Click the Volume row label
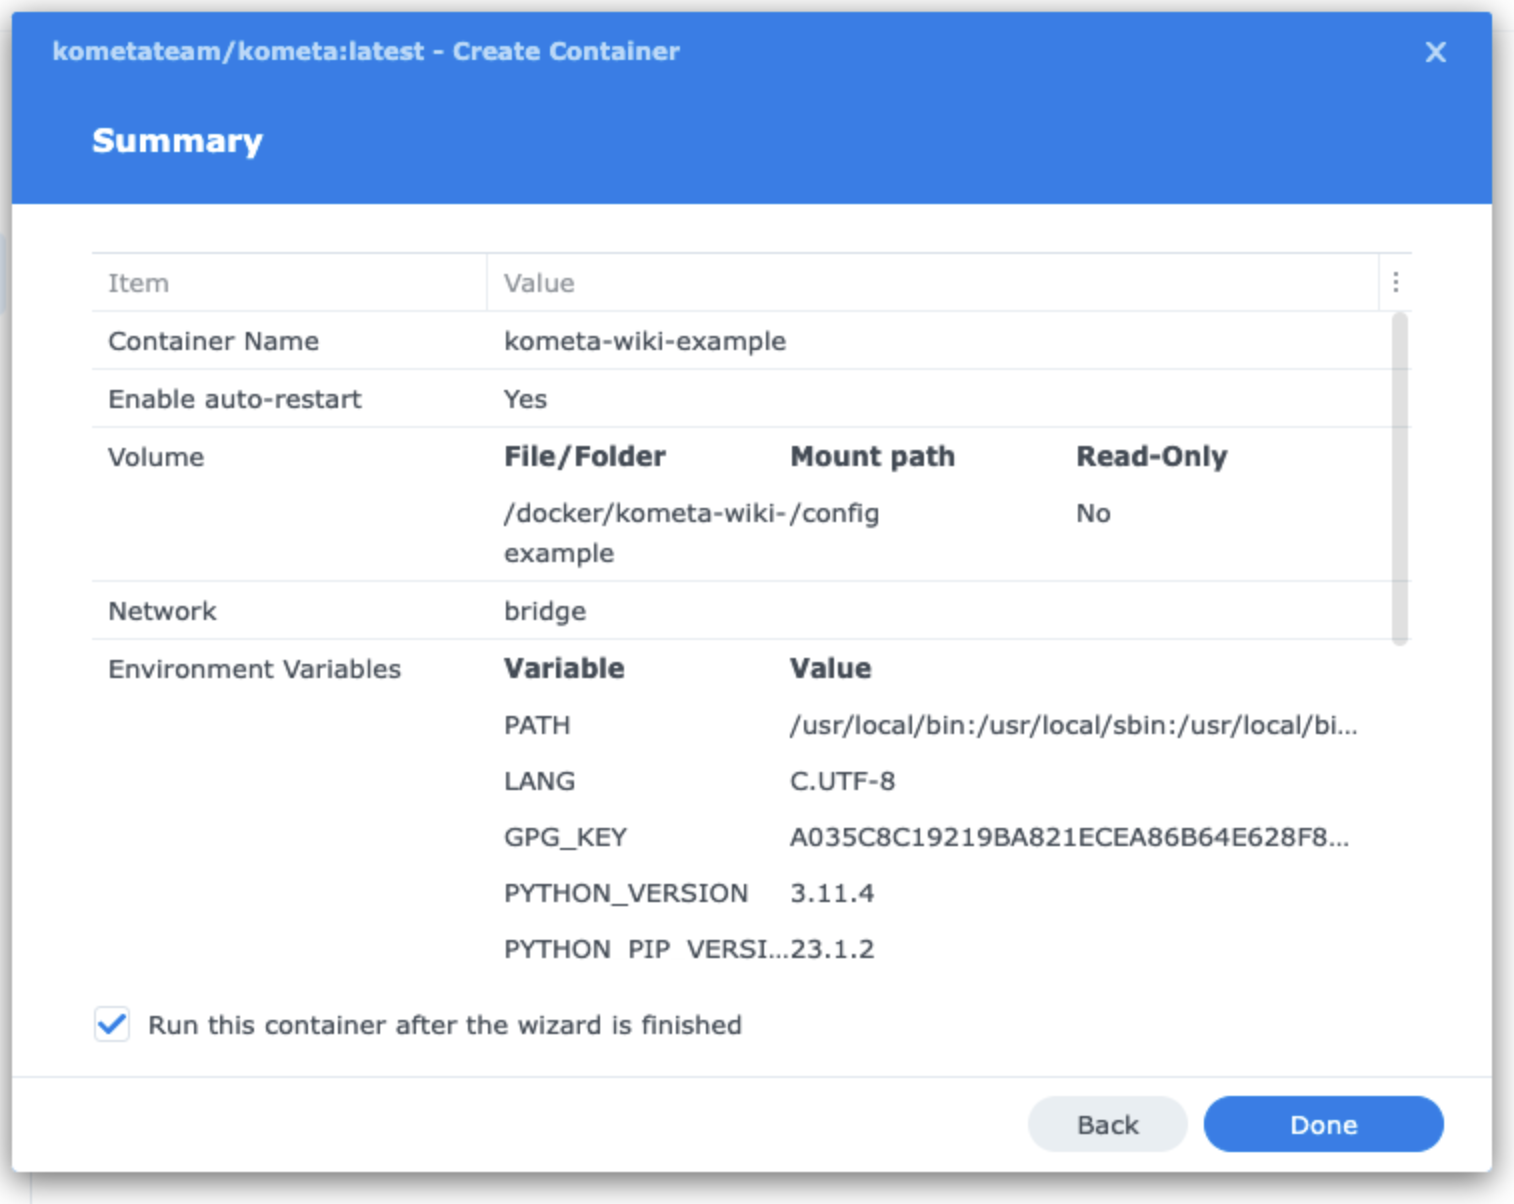Screen dimensions: 1514x1204 [156, 457]
